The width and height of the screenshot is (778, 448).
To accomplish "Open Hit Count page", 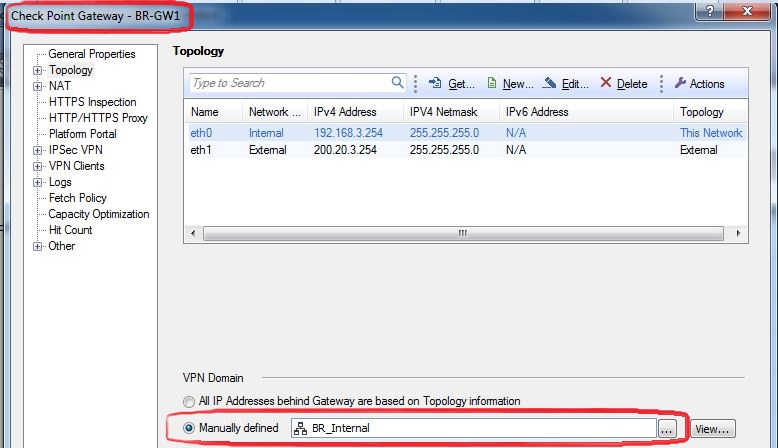I will [70, 230].
